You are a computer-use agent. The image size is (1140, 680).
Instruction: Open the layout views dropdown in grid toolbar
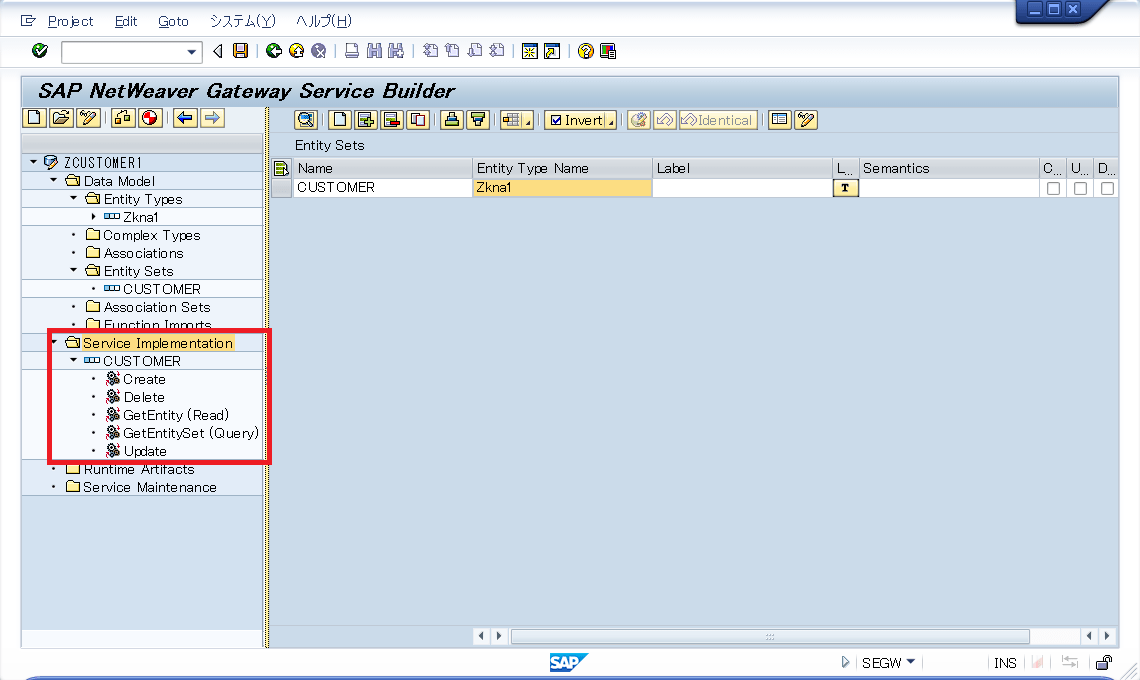tap(517, 120)
